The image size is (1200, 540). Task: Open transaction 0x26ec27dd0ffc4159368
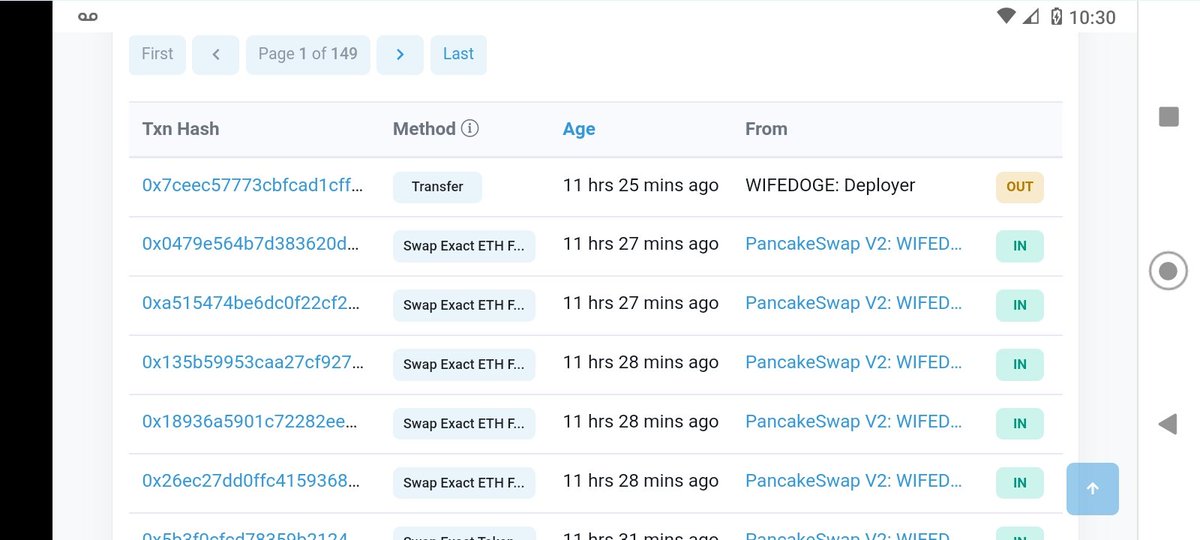click(252, 482)
